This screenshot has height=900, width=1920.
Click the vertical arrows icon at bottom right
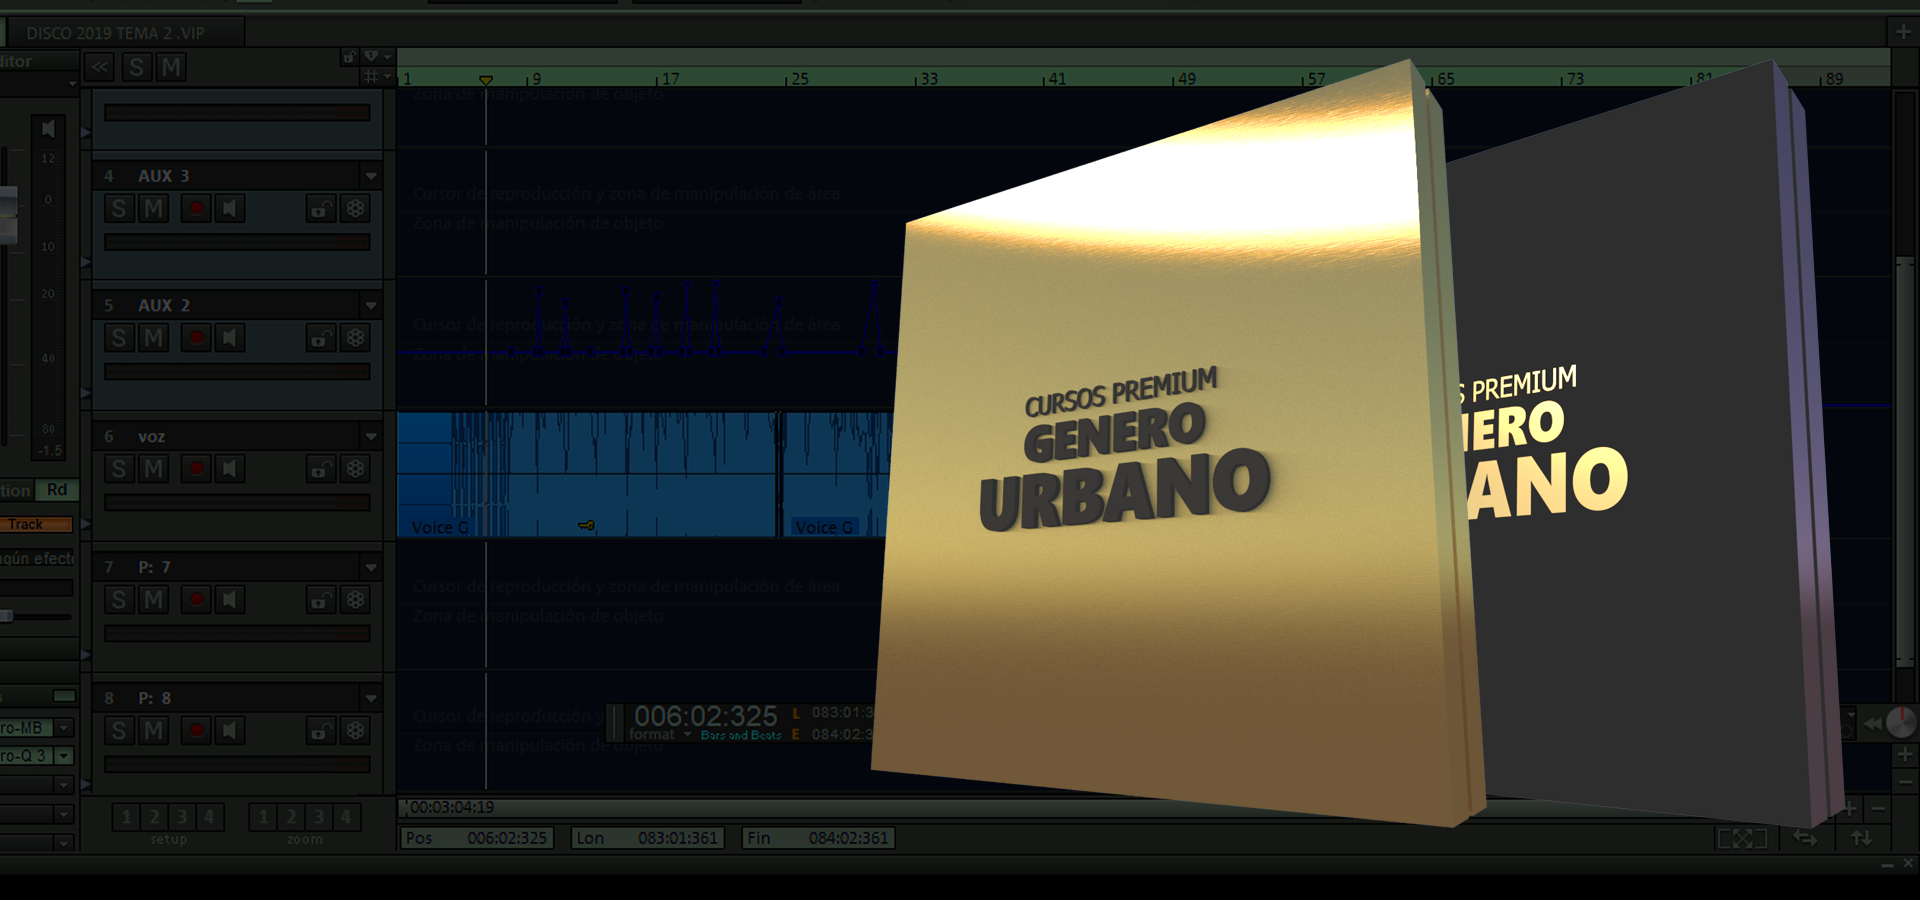point(1861,838)
